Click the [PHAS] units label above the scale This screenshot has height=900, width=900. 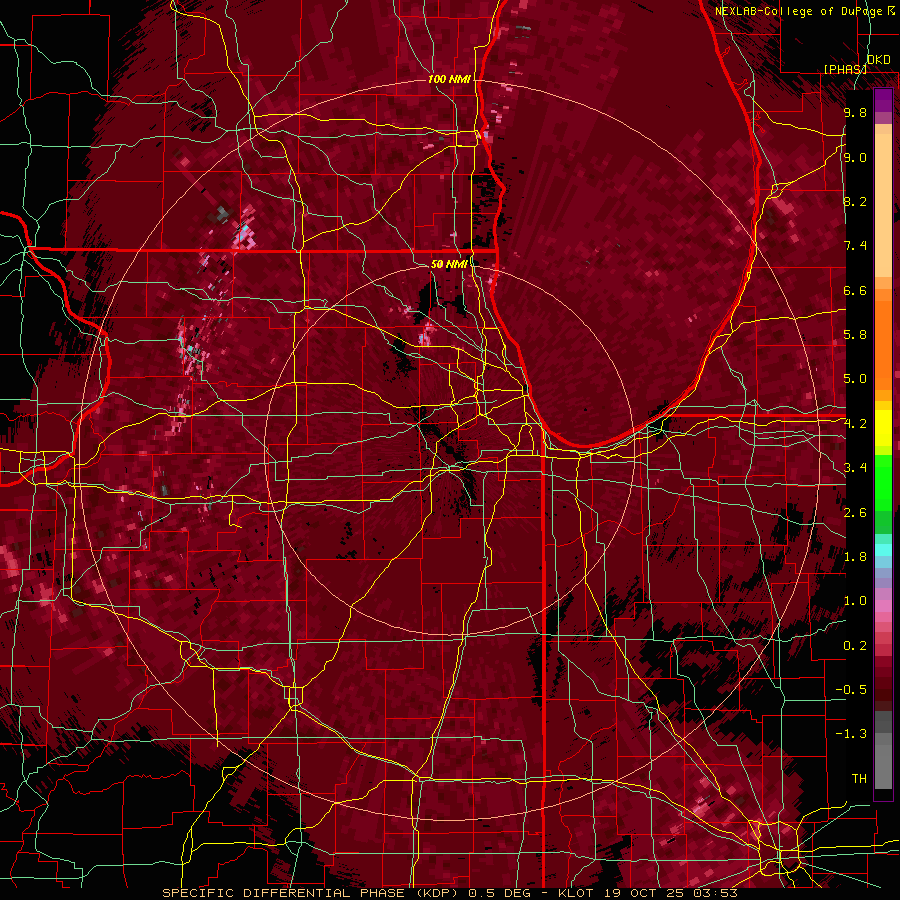coord(845,69)
